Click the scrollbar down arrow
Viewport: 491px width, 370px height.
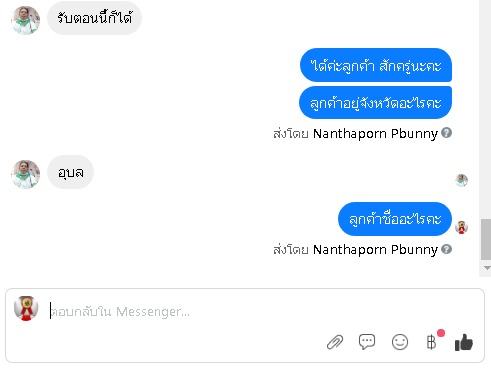click(x=487, y=268)
